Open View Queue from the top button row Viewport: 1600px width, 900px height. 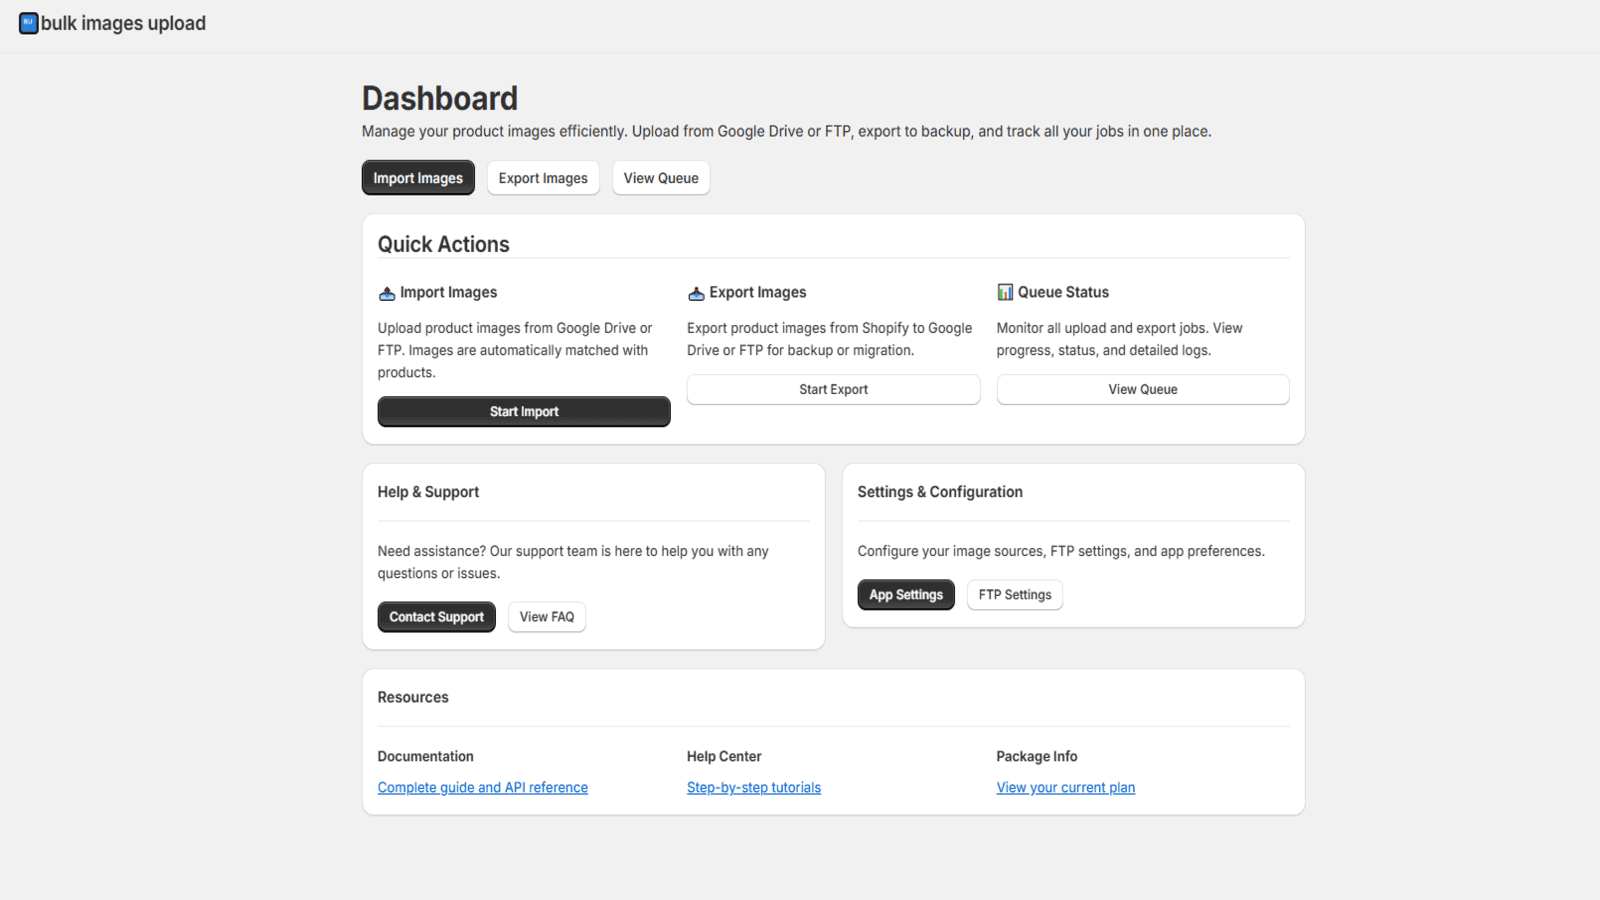coord(661,178)
